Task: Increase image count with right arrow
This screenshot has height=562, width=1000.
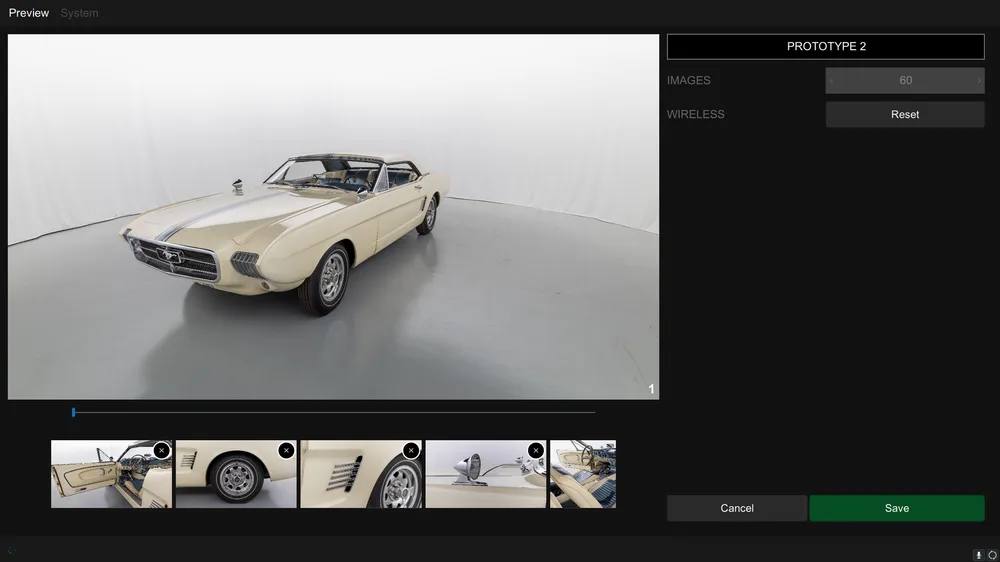Action: [x=979, y=81]
